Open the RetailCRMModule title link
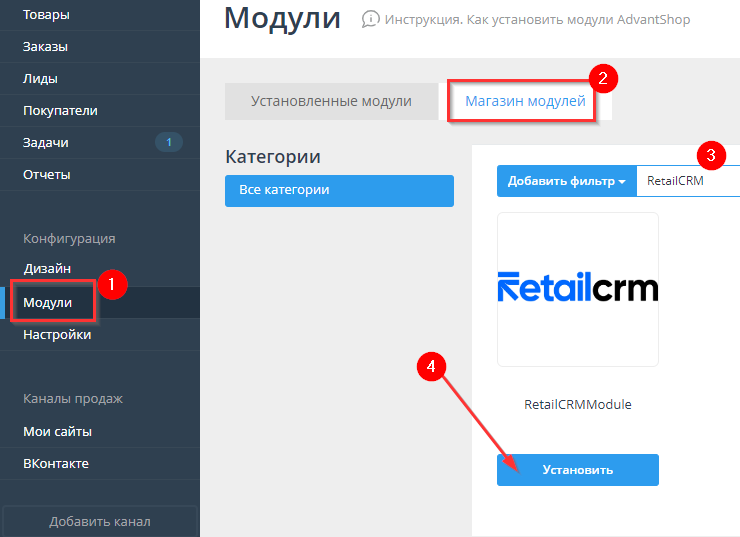 pyautogui.click(x=577, y=405)
